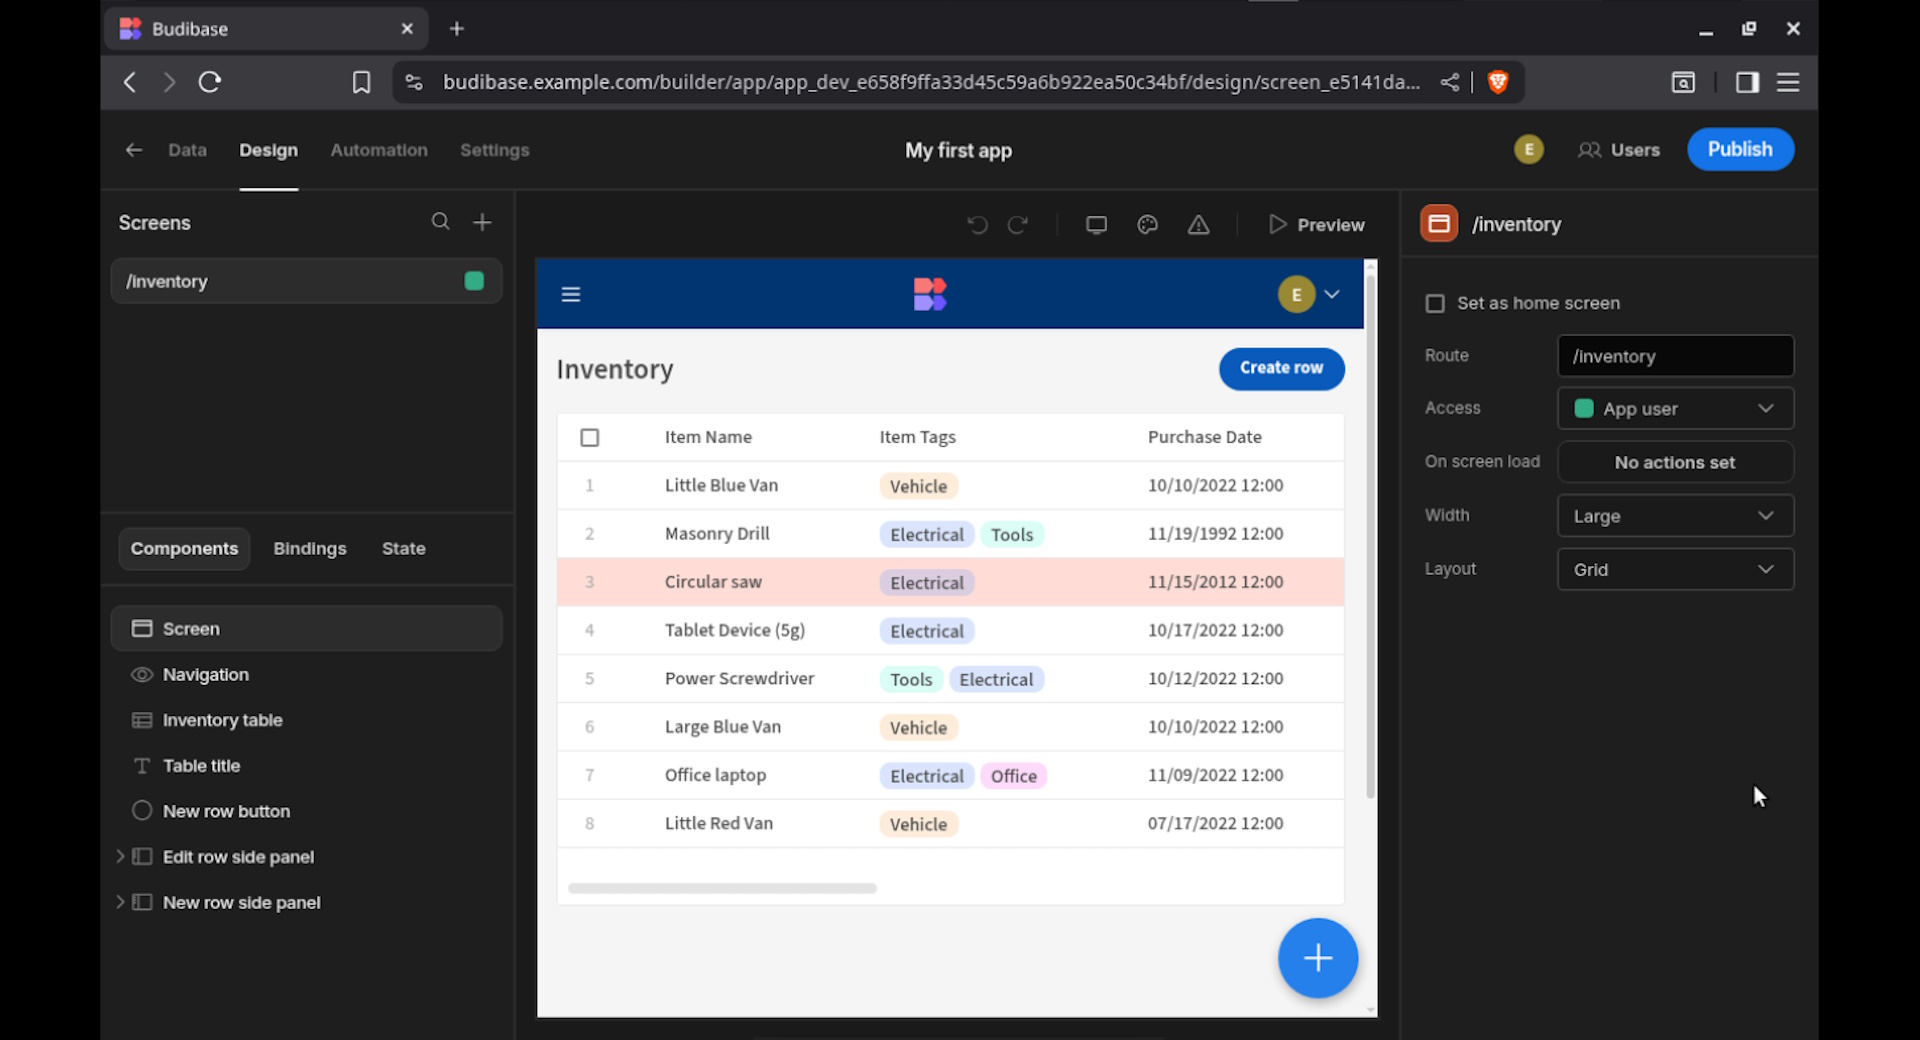Tick the table header select-all checkbox
Viewport: 1920px width, 1040px height.
tap(590, 437)
